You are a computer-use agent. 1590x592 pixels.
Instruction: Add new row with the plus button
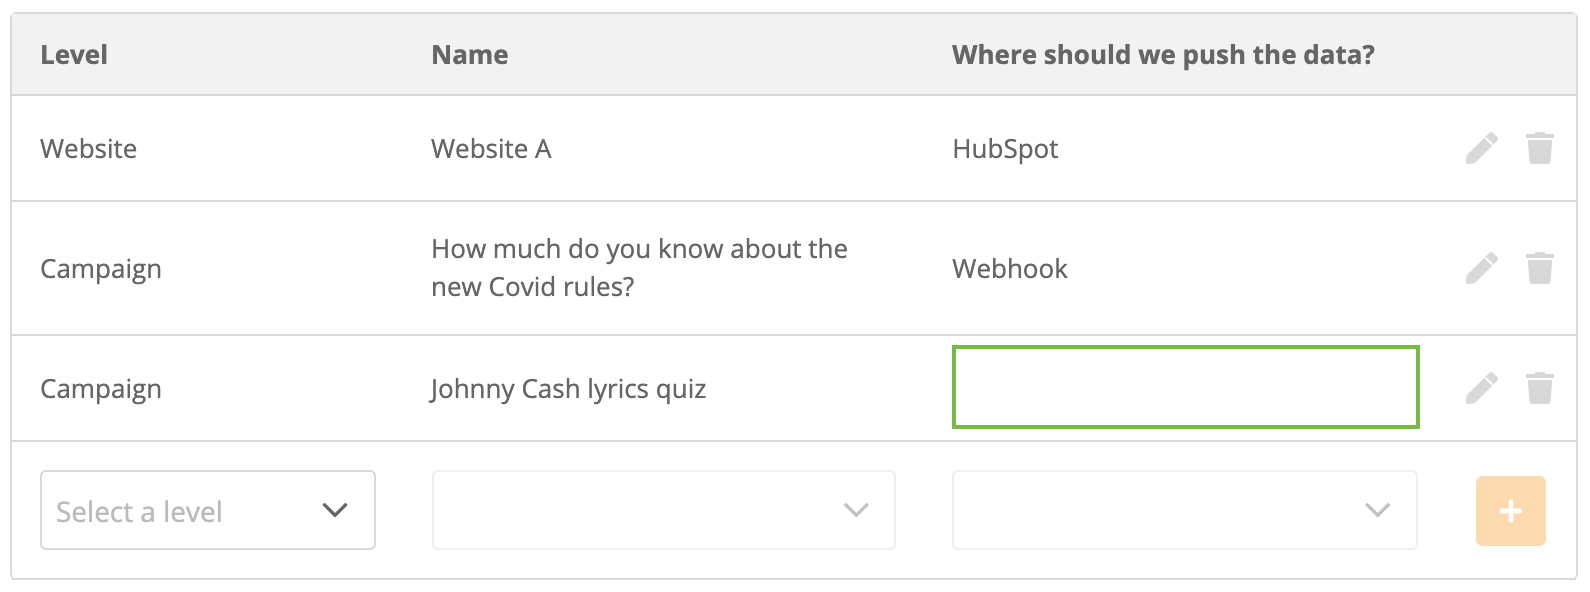pos(1511,511)
